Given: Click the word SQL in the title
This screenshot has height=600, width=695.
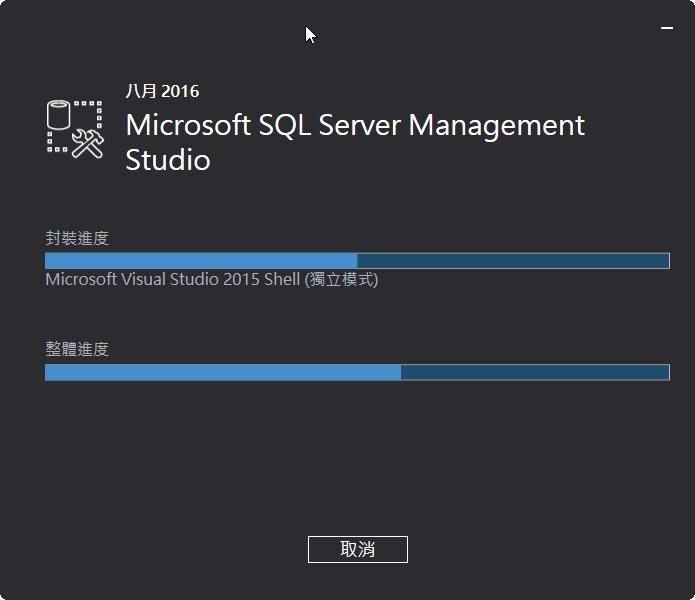Looking at the screenshot, I should click(284, 125).
